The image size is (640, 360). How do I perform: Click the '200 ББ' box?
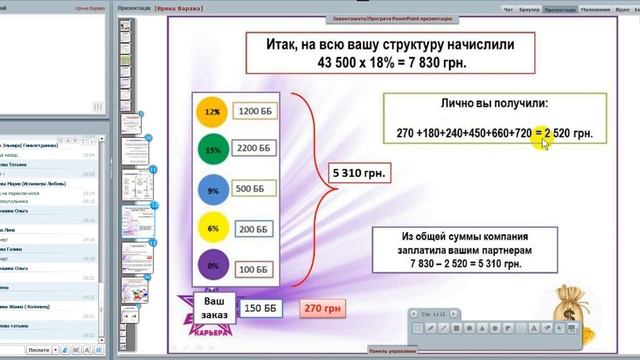click(253, 229)
